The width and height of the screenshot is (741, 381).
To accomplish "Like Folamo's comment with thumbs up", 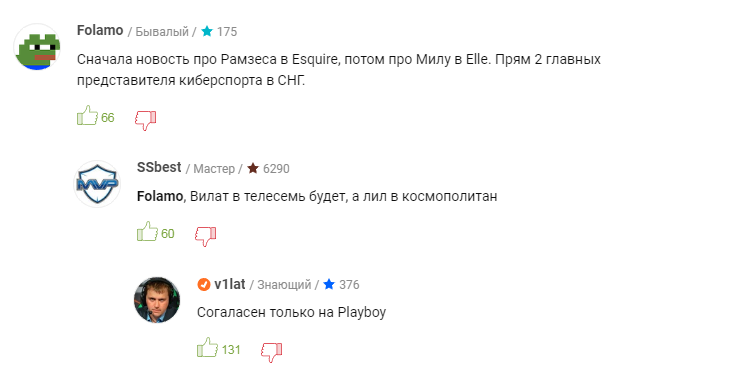I will coord(87,116).
